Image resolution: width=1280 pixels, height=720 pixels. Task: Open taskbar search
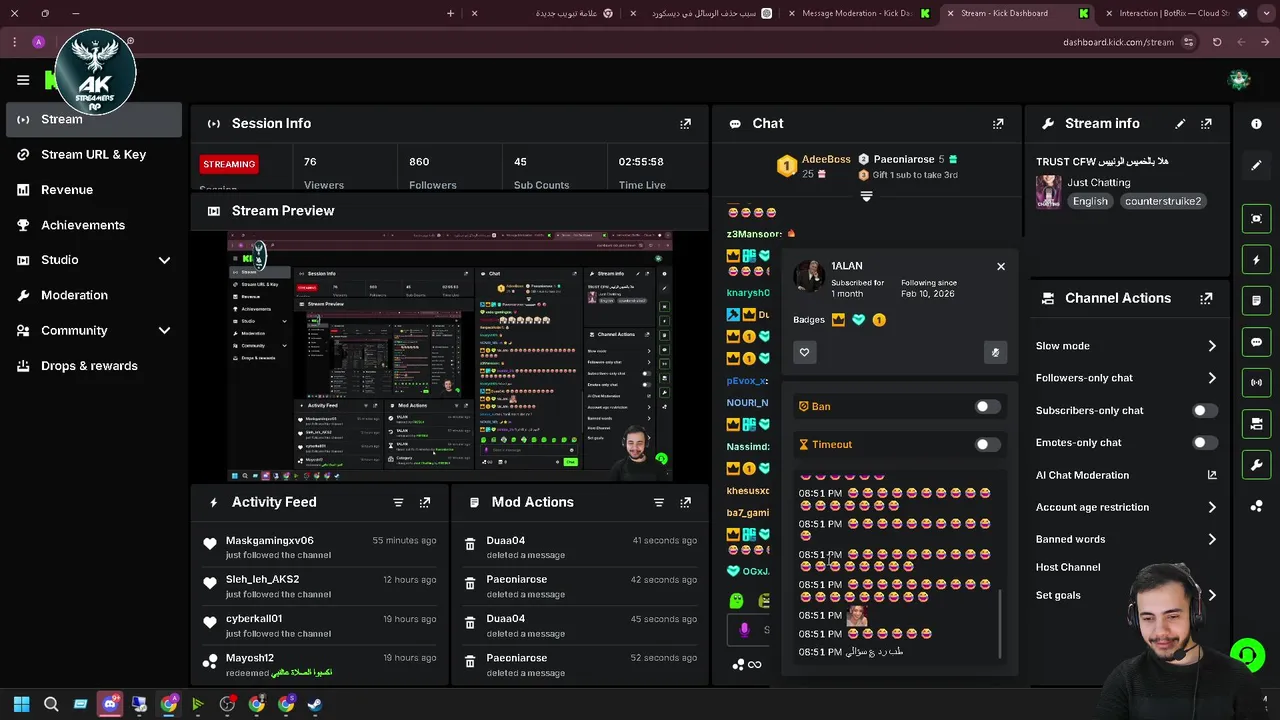[51, 705]
